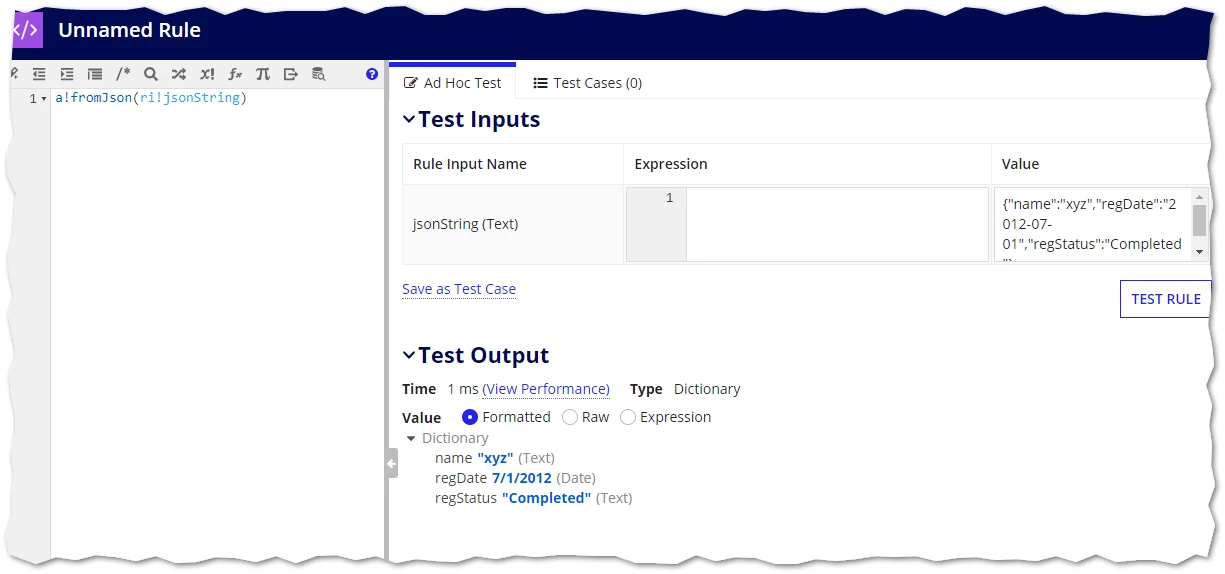1225x574 pixels.
Task: Open the database query editor icon
Action: click(319, 74)
